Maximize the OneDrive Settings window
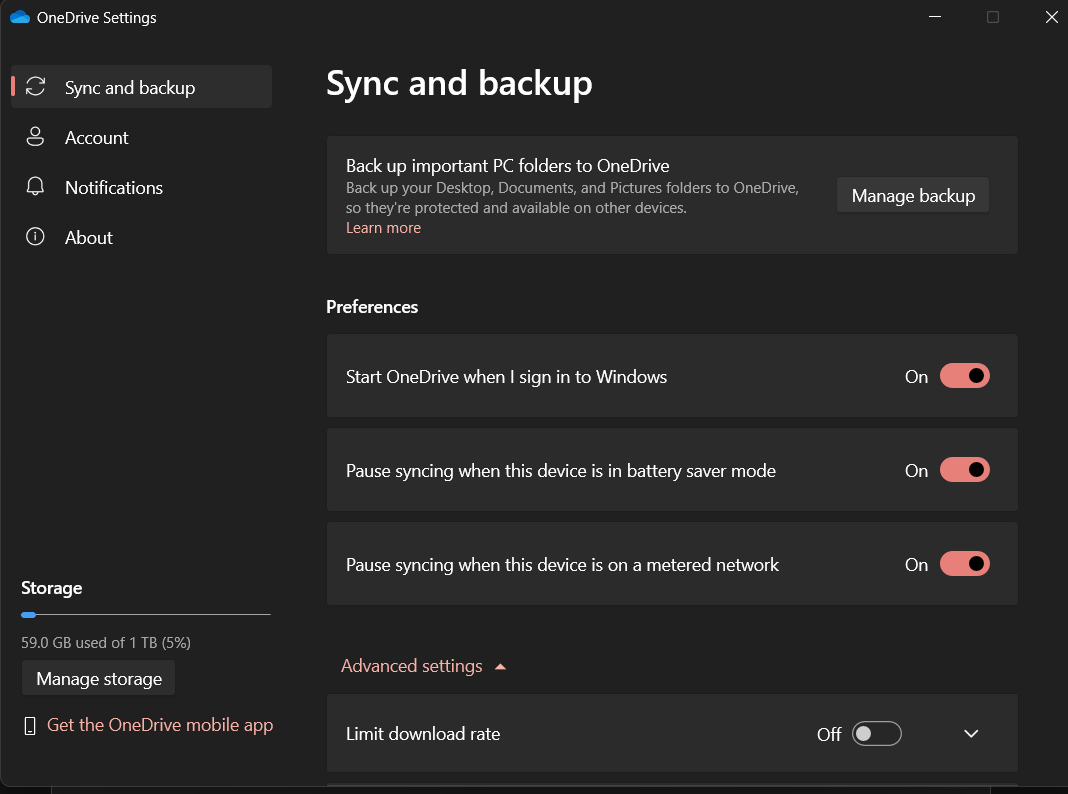The height and width of the screenshot is (794, 1068). click(993, 17)
